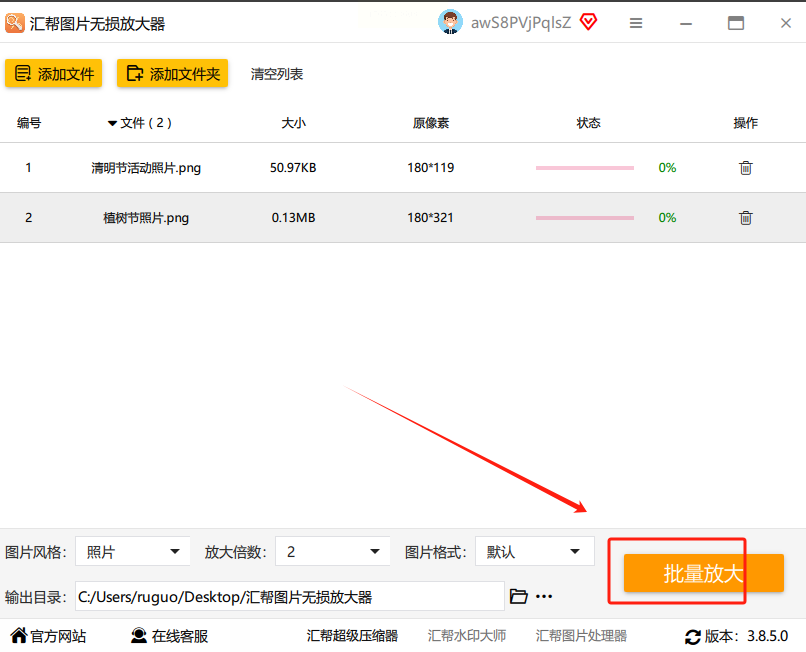Image resolution: width=806 pixels, height=652 pixels.
Task: Click 添加文件 button
Action: click(53, 73)
